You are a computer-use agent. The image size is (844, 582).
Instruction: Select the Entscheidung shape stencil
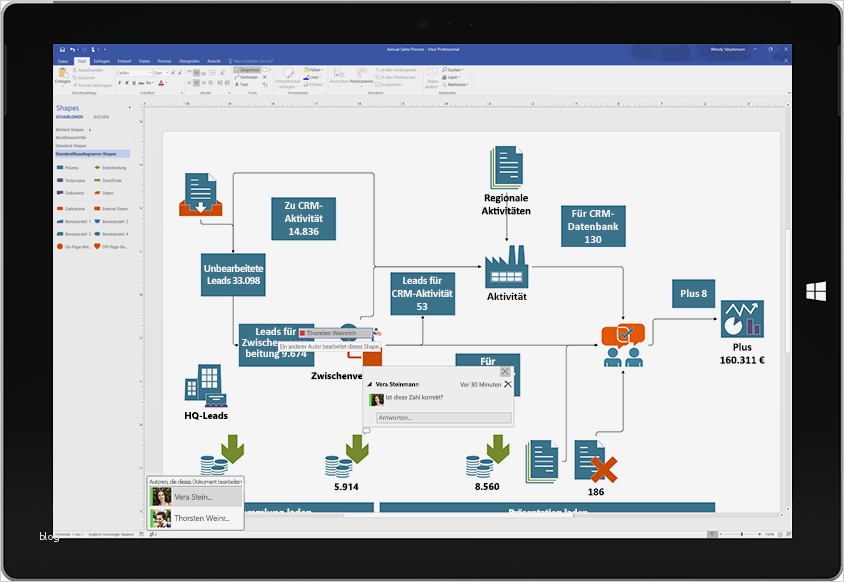[x=114, y=166]
